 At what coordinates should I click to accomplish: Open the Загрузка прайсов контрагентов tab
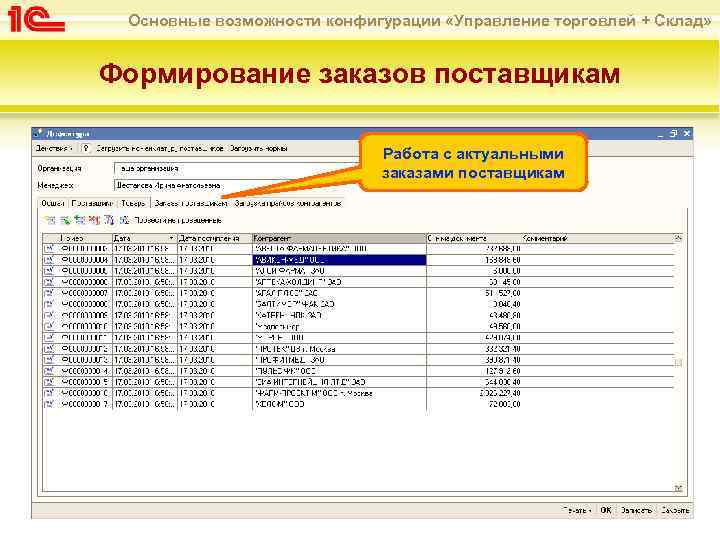(287, 203)
